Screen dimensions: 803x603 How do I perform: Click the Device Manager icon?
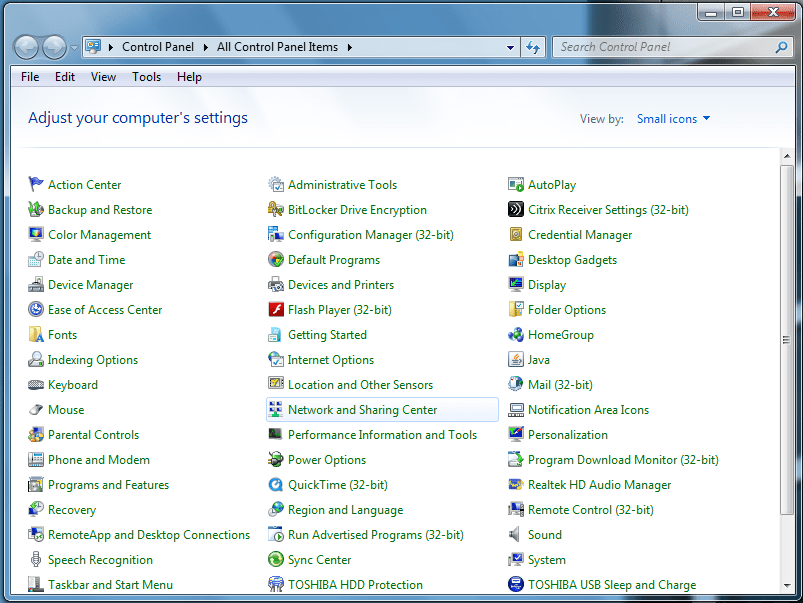[x=36, y=284]
